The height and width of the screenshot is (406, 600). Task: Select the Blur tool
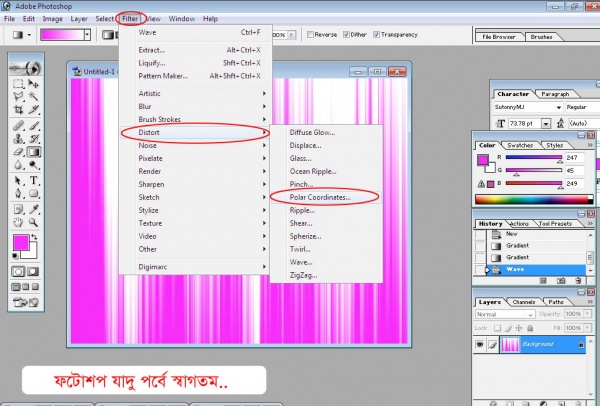pyautogui.click(x=18, y=165)
